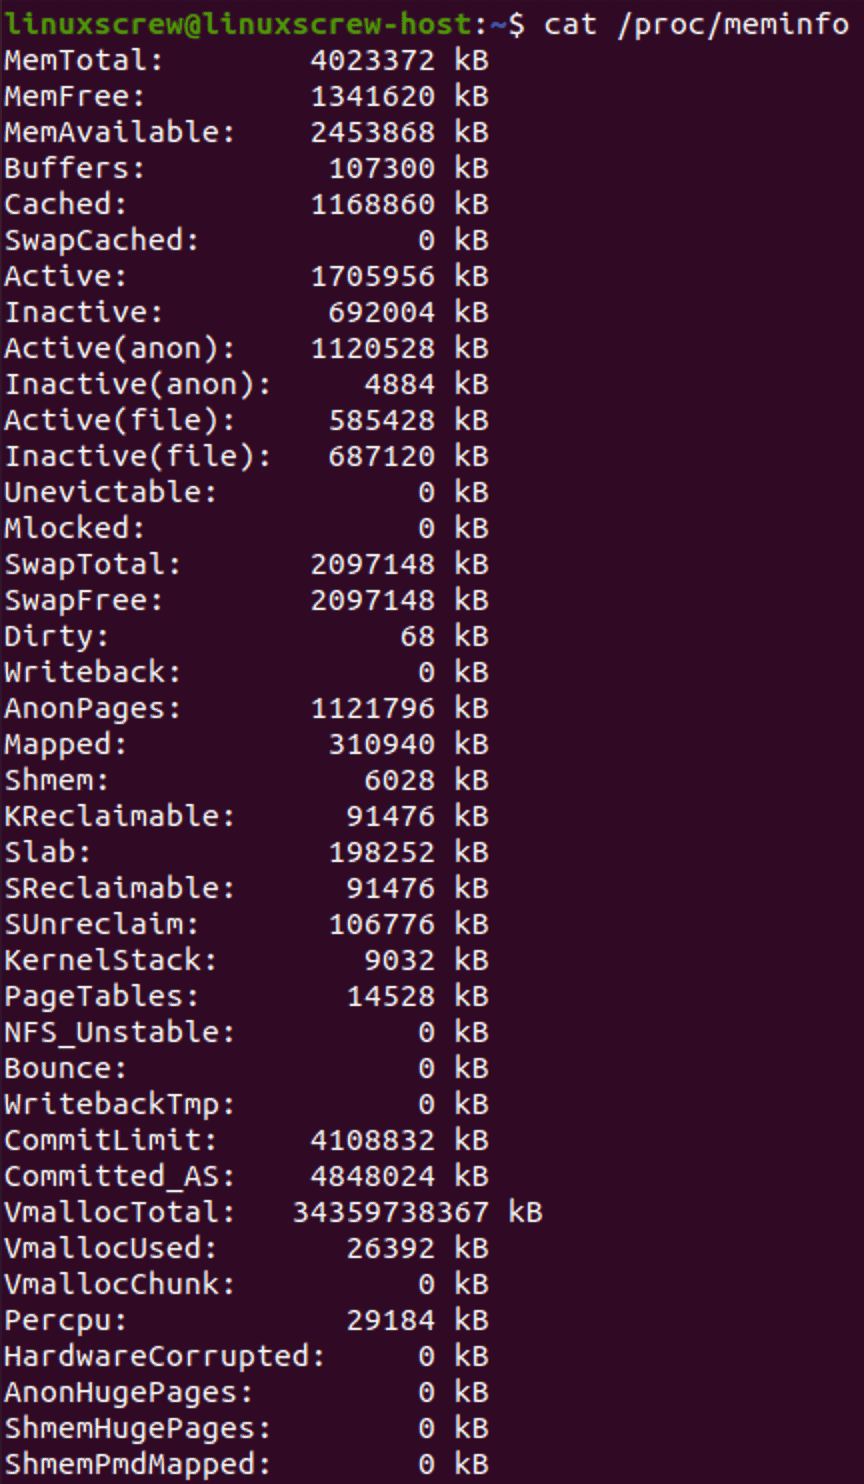
Task: Click the KernelStack label
Action: pos(111,960)
